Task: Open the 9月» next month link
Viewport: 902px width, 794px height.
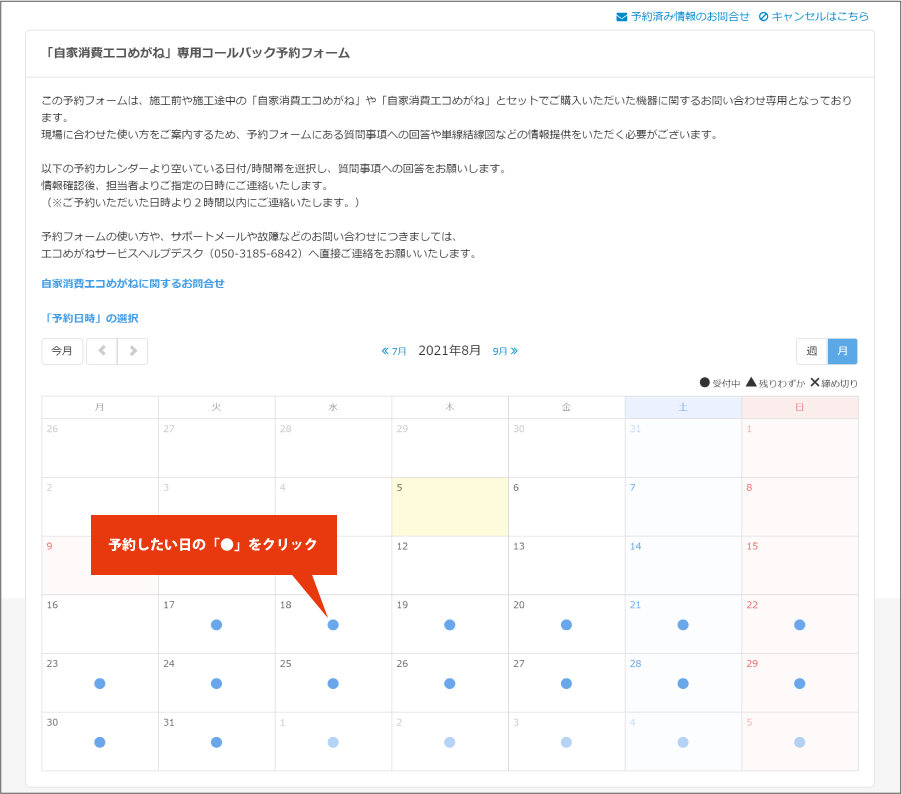Action: (x=505, y=351)
